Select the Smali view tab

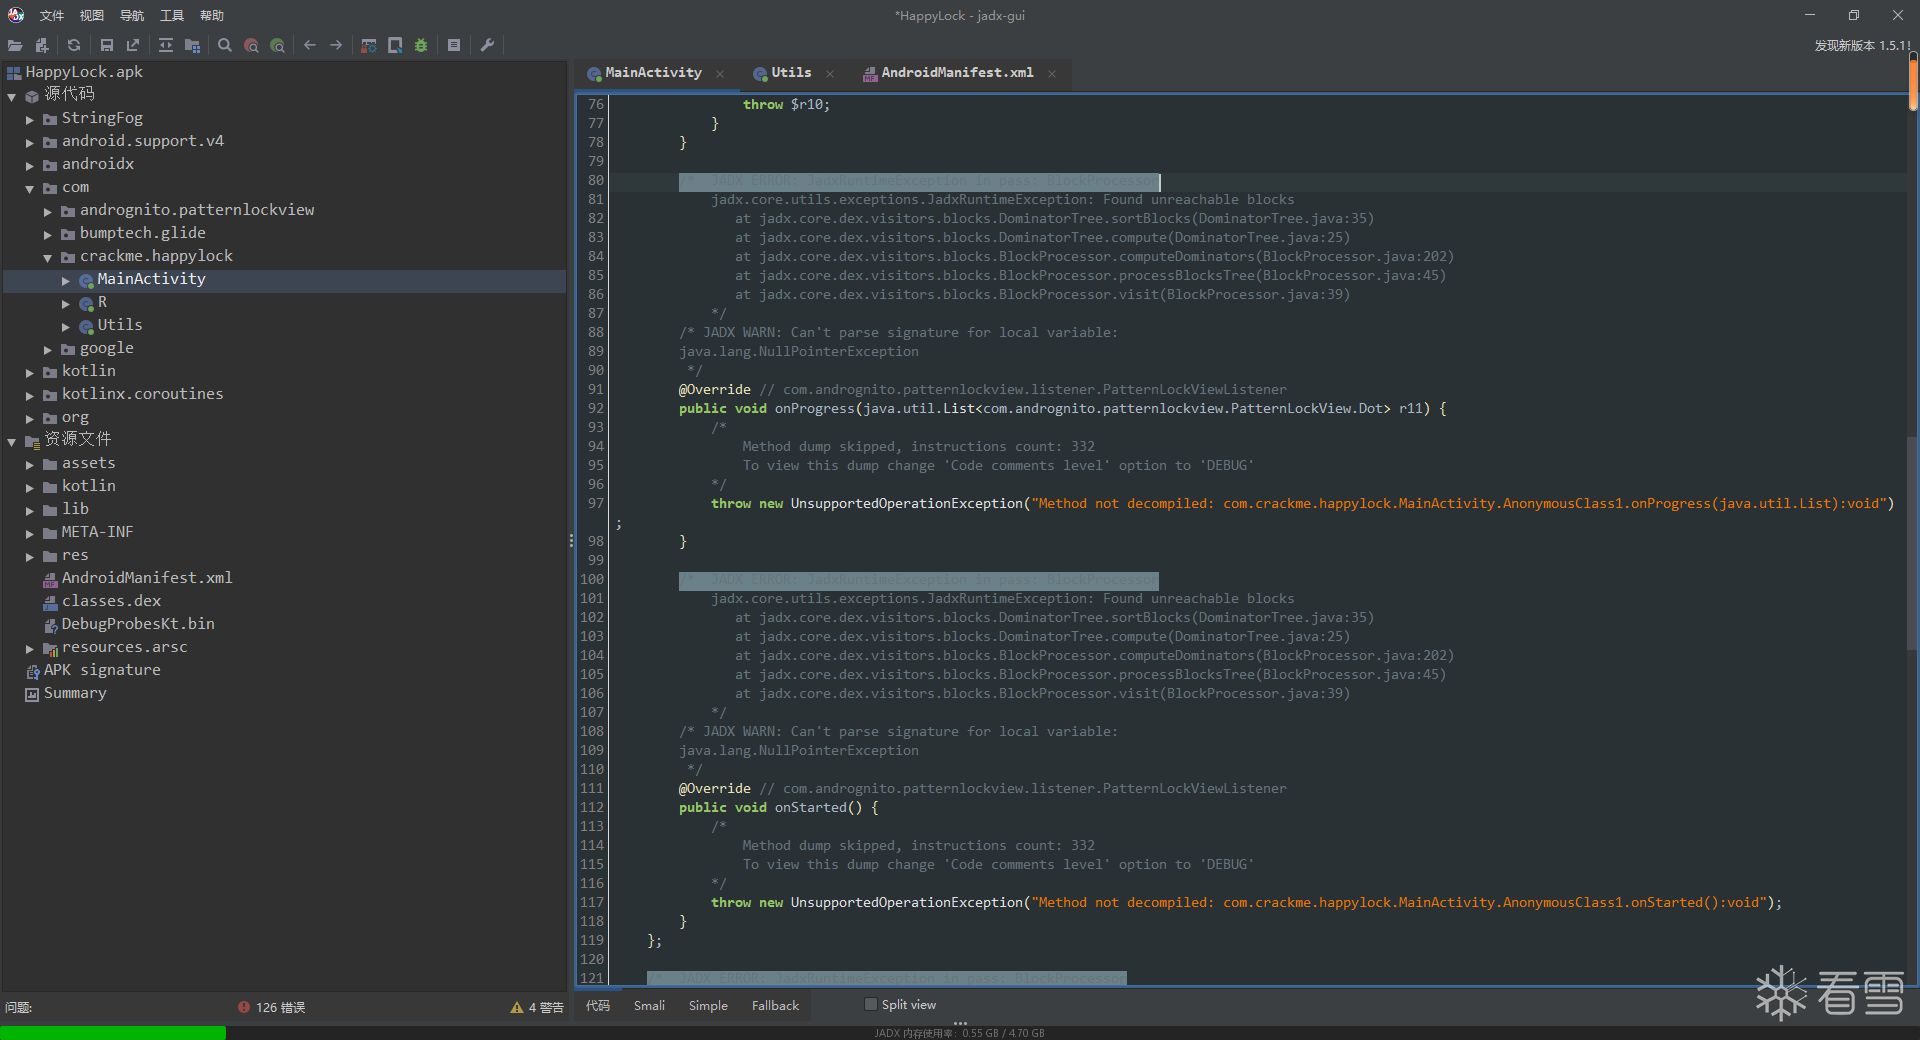pos(649,1006)
